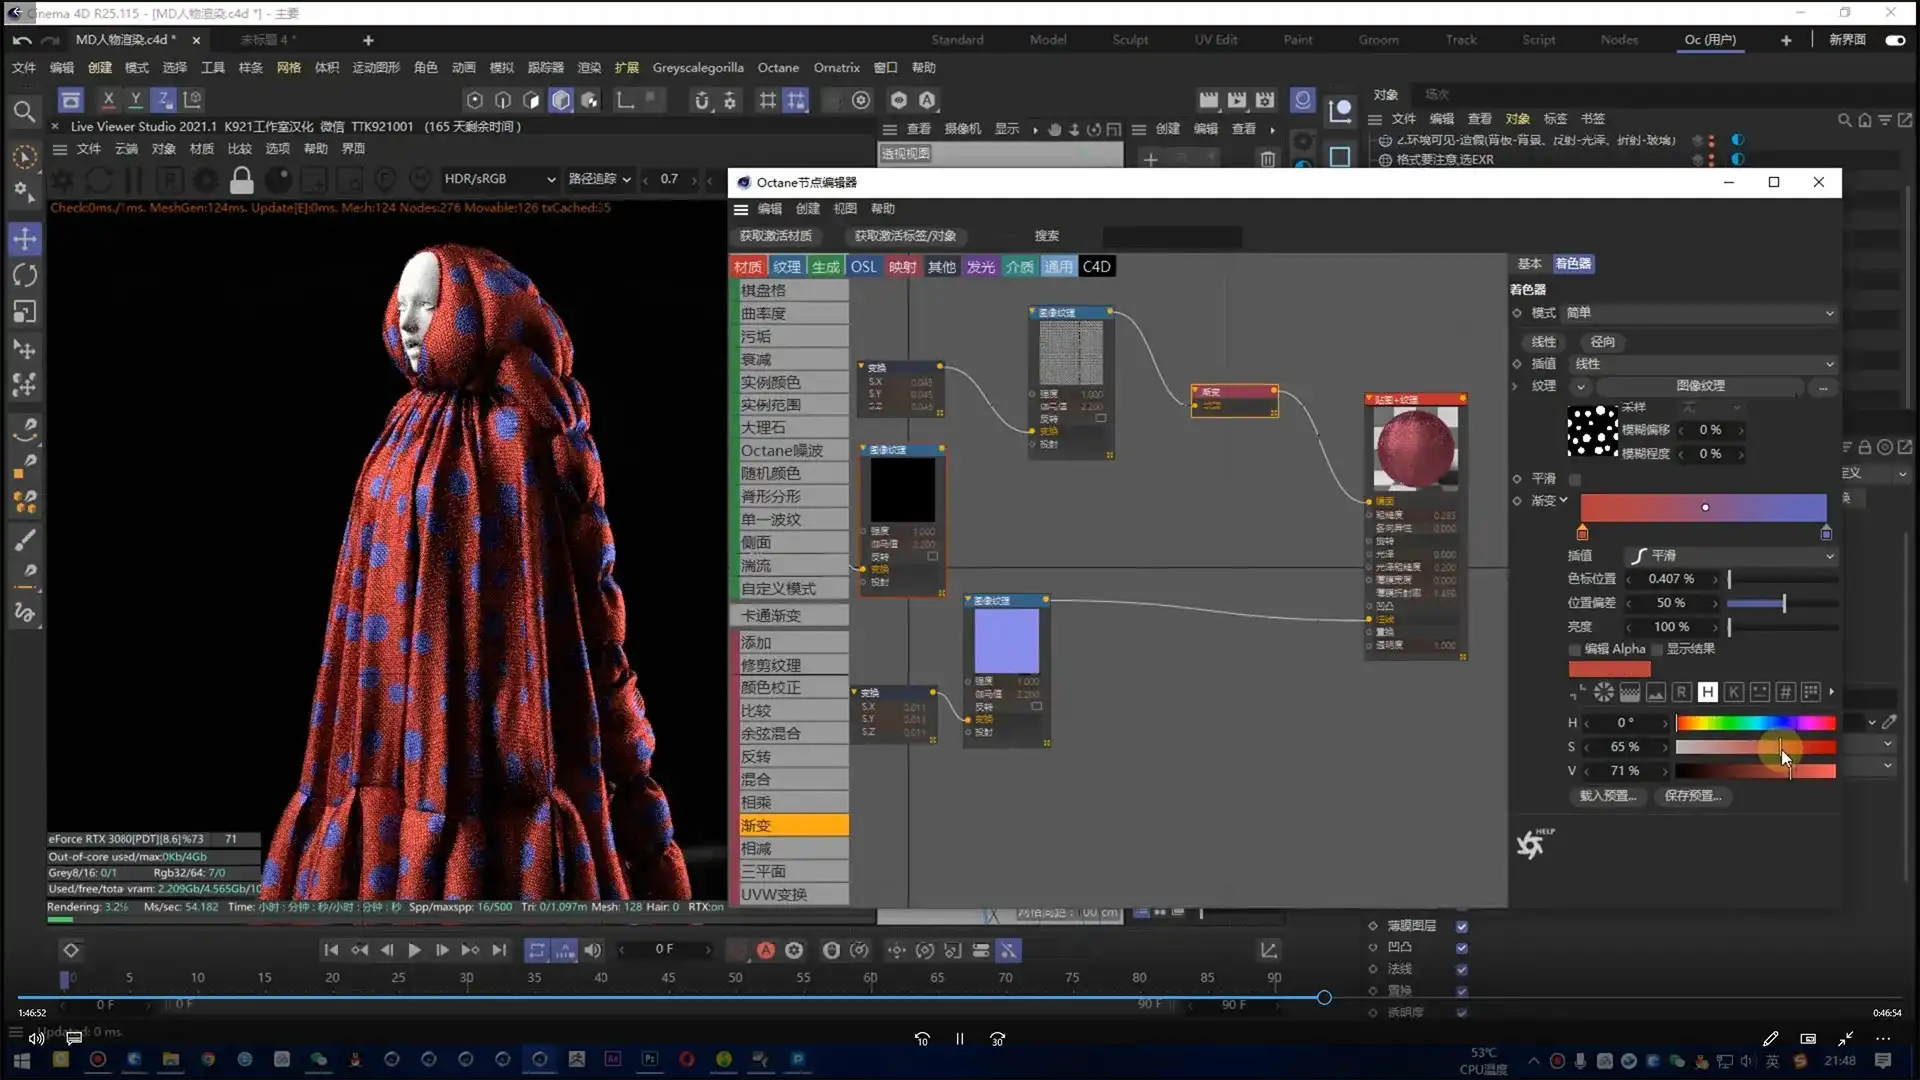Click the search magnifier icon at top left

coord(24,111)
